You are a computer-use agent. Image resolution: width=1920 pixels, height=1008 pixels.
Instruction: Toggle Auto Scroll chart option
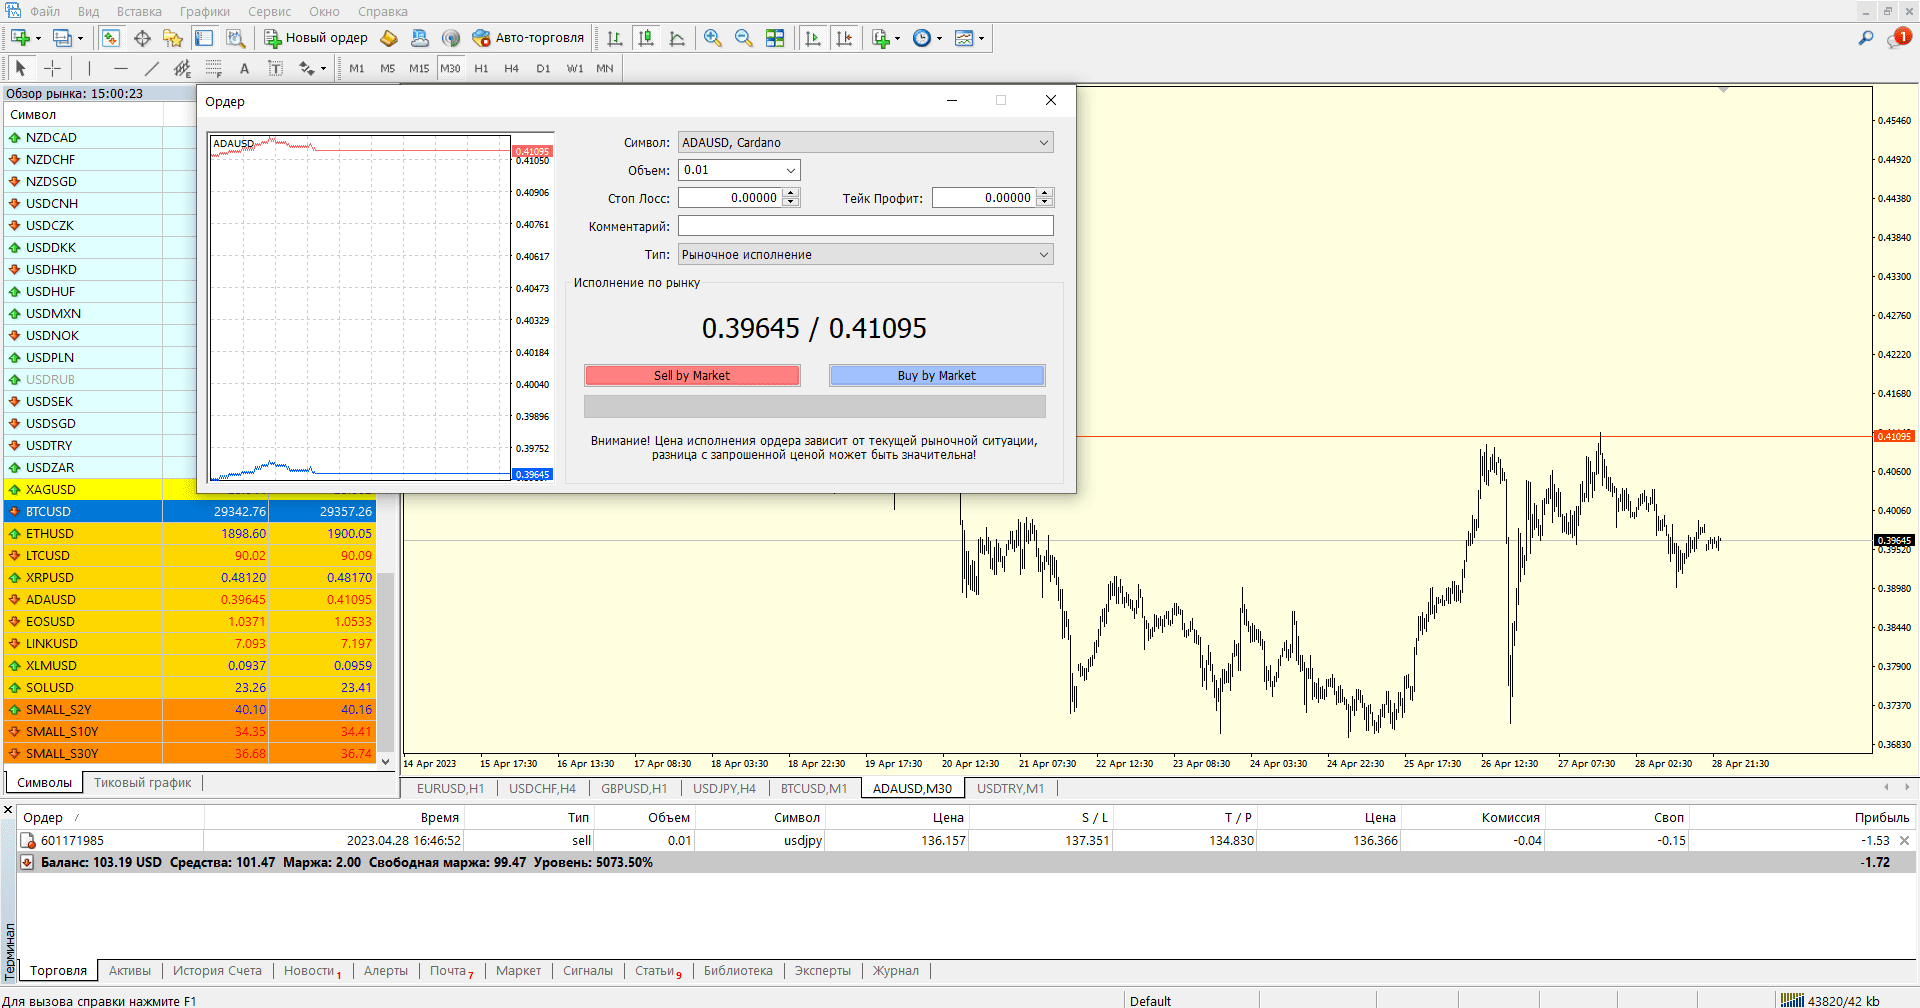(813, 38)
